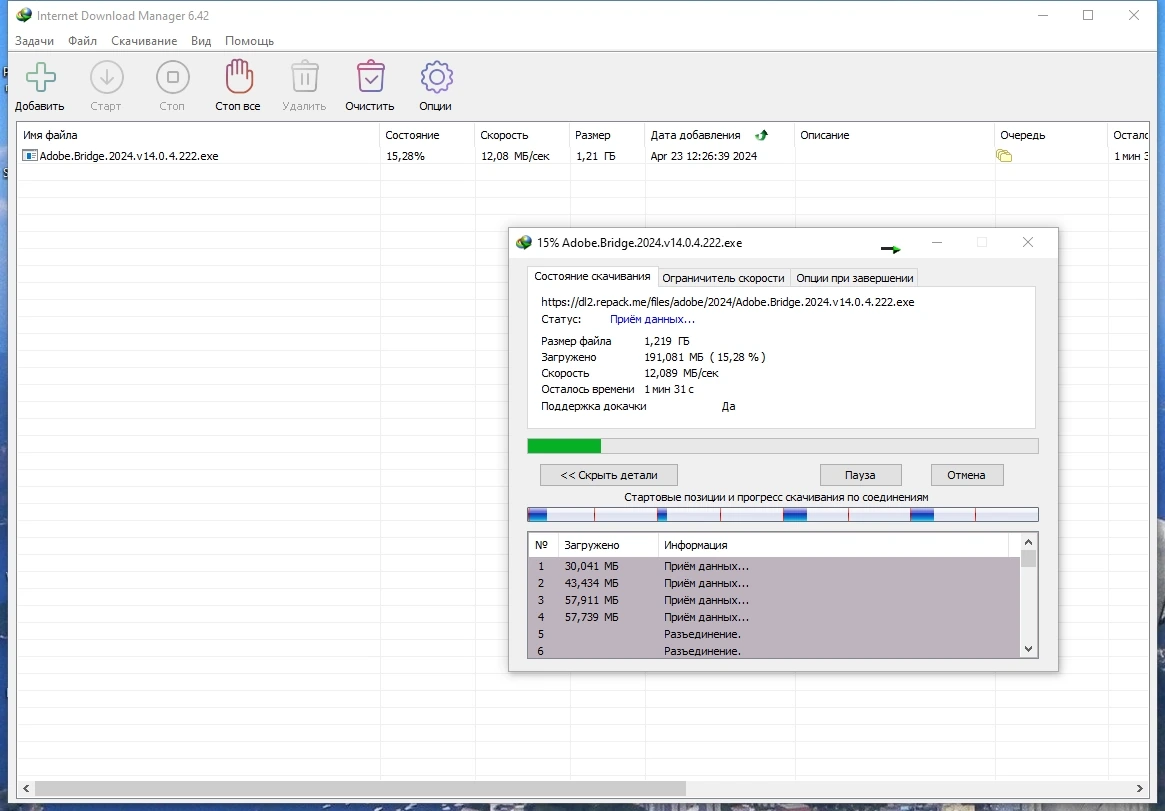
Task: Maximize the Internet Download Manager main window
Action: click(x=1088, y=15)
